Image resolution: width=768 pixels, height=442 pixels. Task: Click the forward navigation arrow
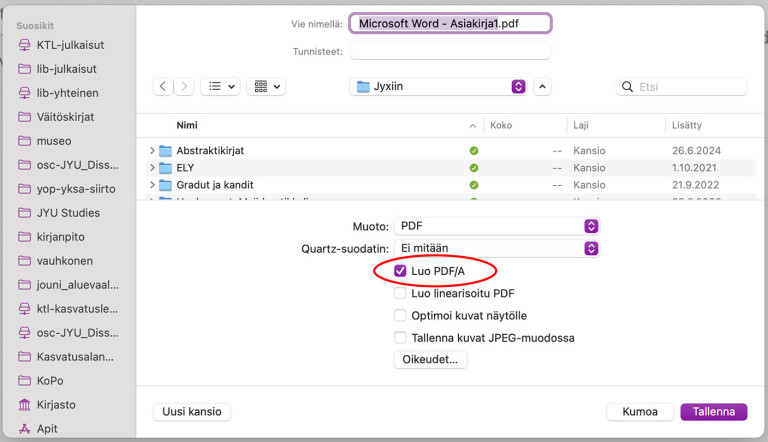coord(185,87)
